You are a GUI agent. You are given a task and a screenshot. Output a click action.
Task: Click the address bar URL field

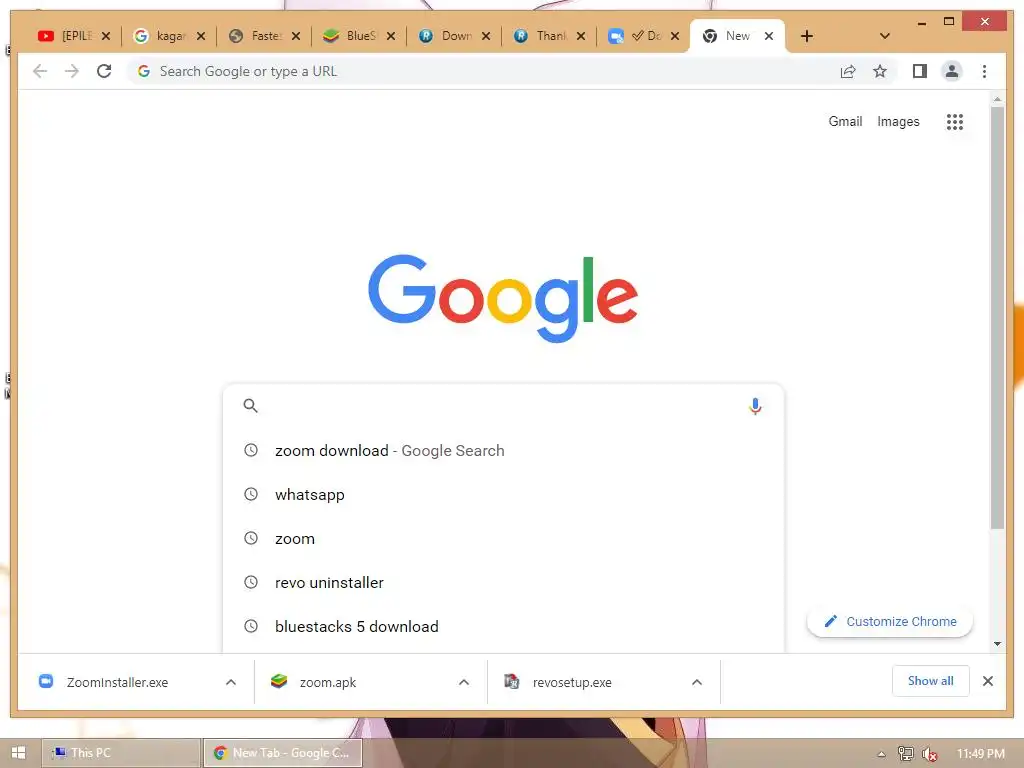(x=483, y=71)
